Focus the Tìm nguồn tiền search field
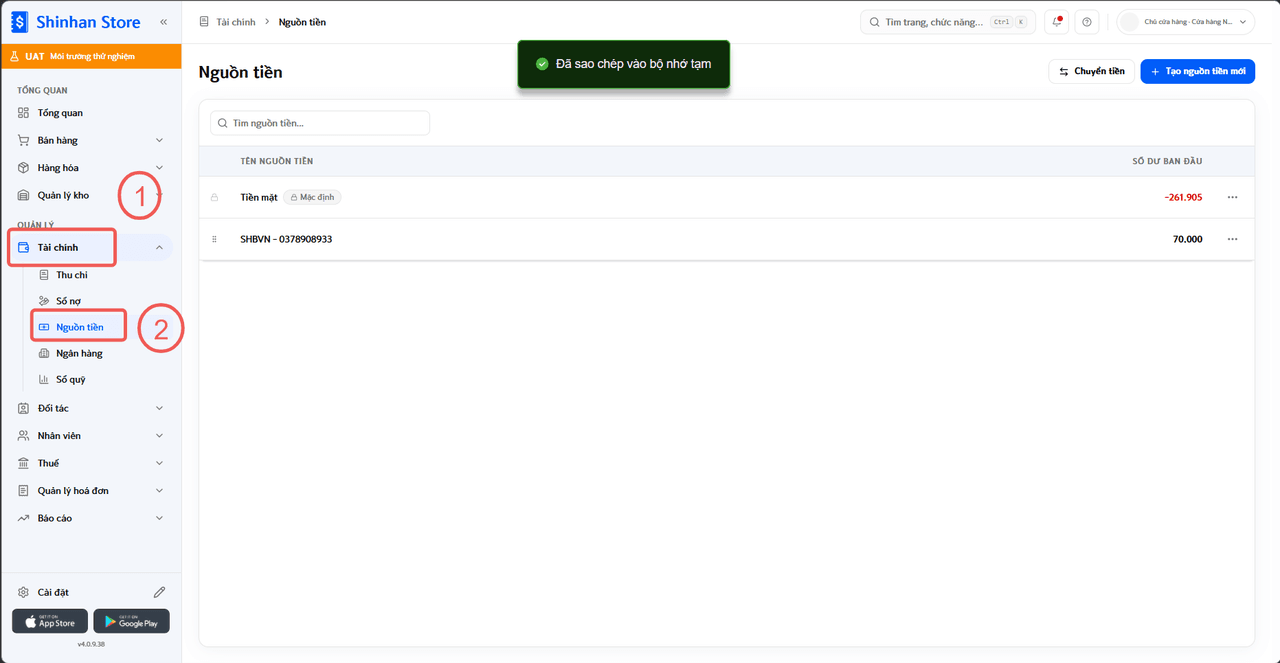Image resolution: width=1280 pixels, height=663 pixels. tap(320, 123)
